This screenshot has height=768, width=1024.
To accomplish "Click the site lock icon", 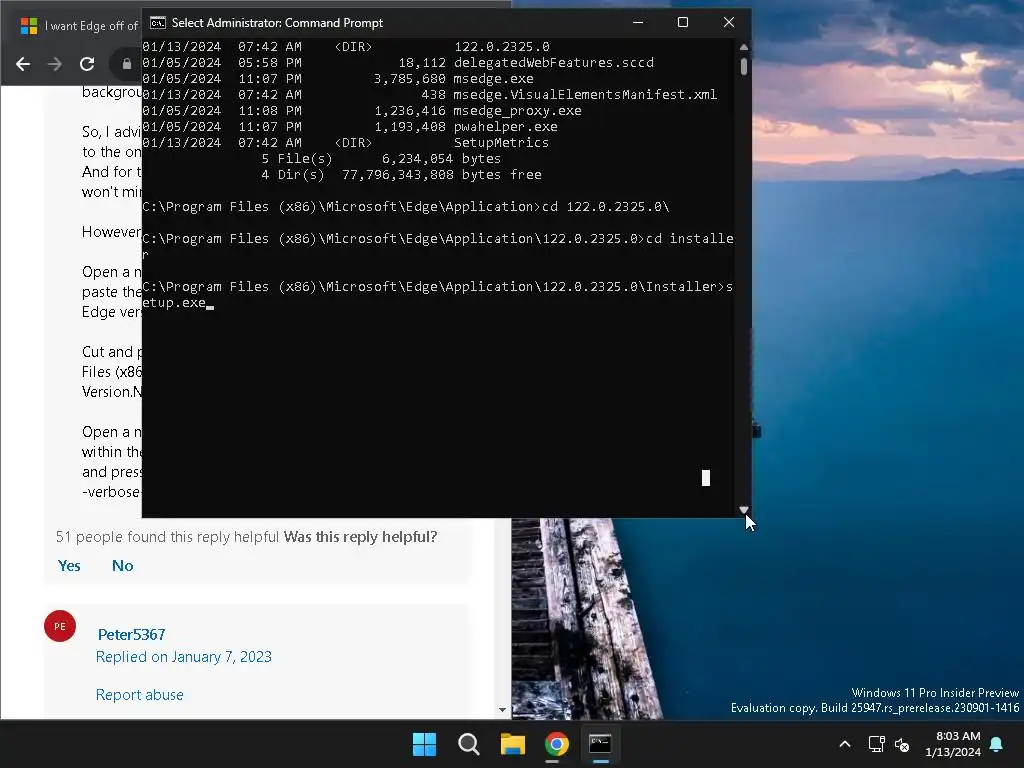I will tap(127, 64).
